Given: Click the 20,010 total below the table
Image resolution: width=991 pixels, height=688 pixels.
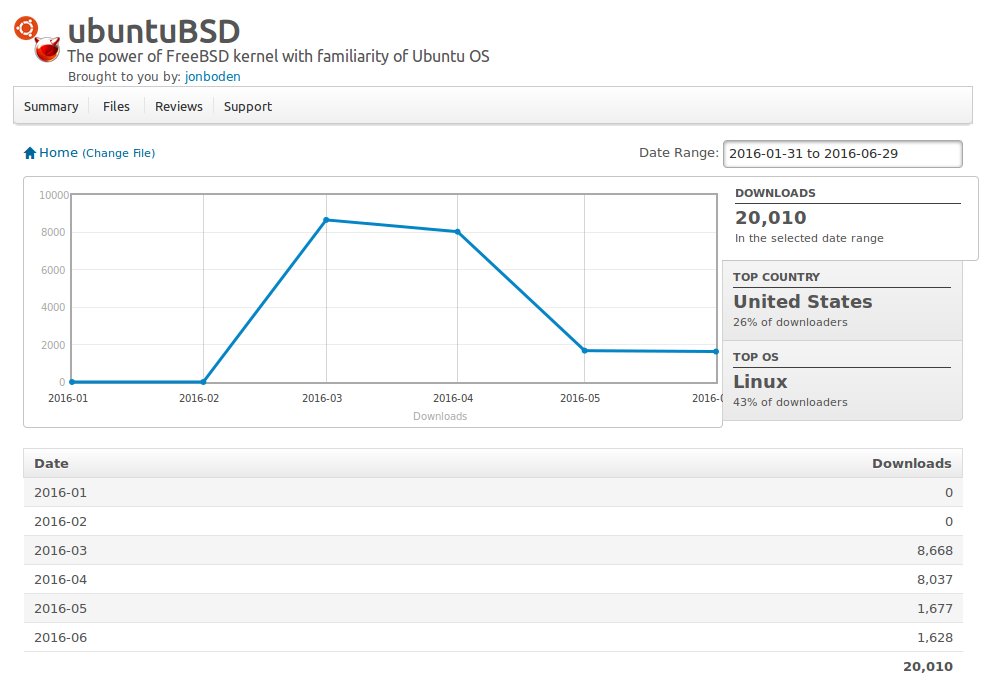Looking at the screenshot, I should (x=928, y=667).
